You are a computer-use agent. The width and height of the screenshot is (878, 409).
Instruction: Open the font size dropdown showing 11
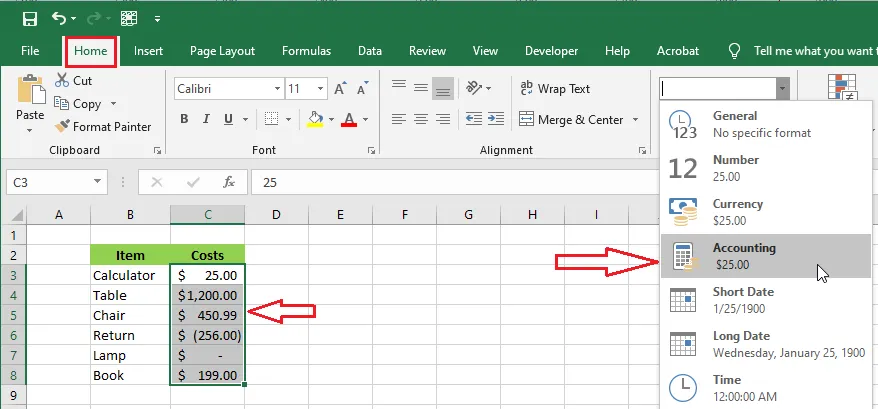tap(320, 89)
